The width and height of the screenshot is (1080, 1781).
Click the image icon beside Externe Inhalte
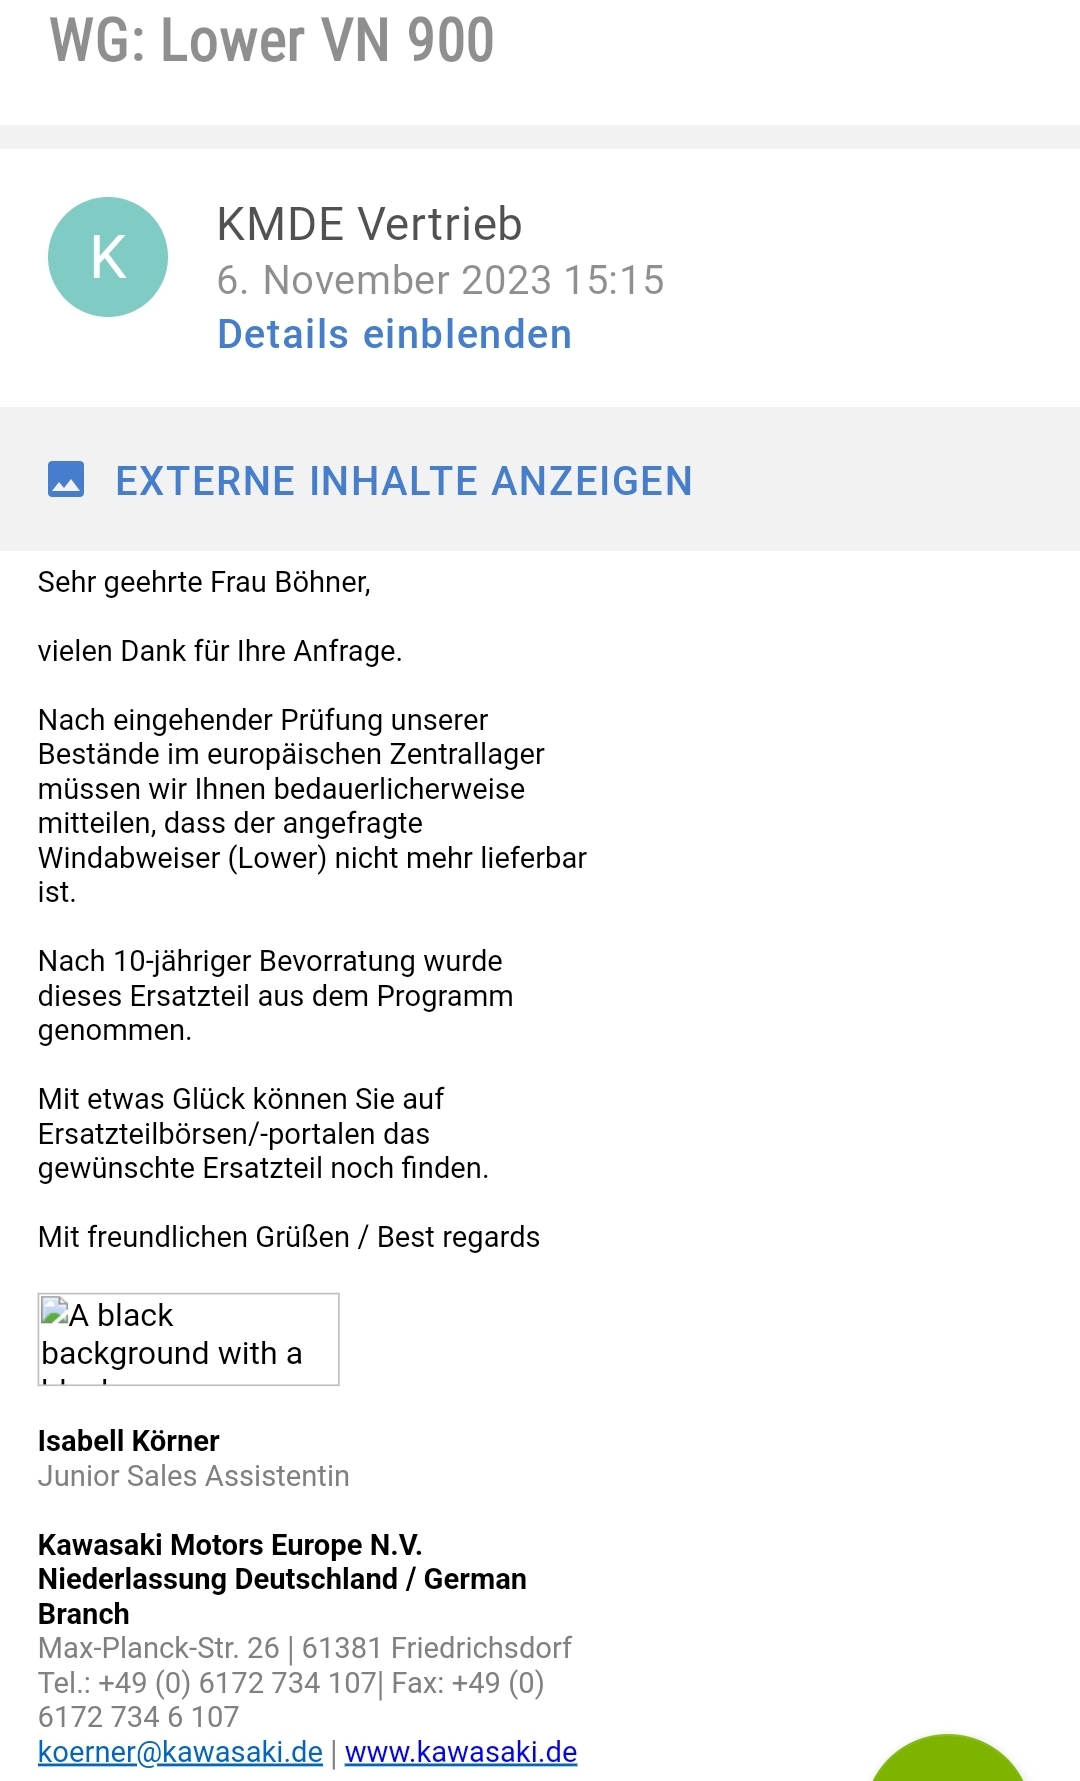[x=66, y=480]
